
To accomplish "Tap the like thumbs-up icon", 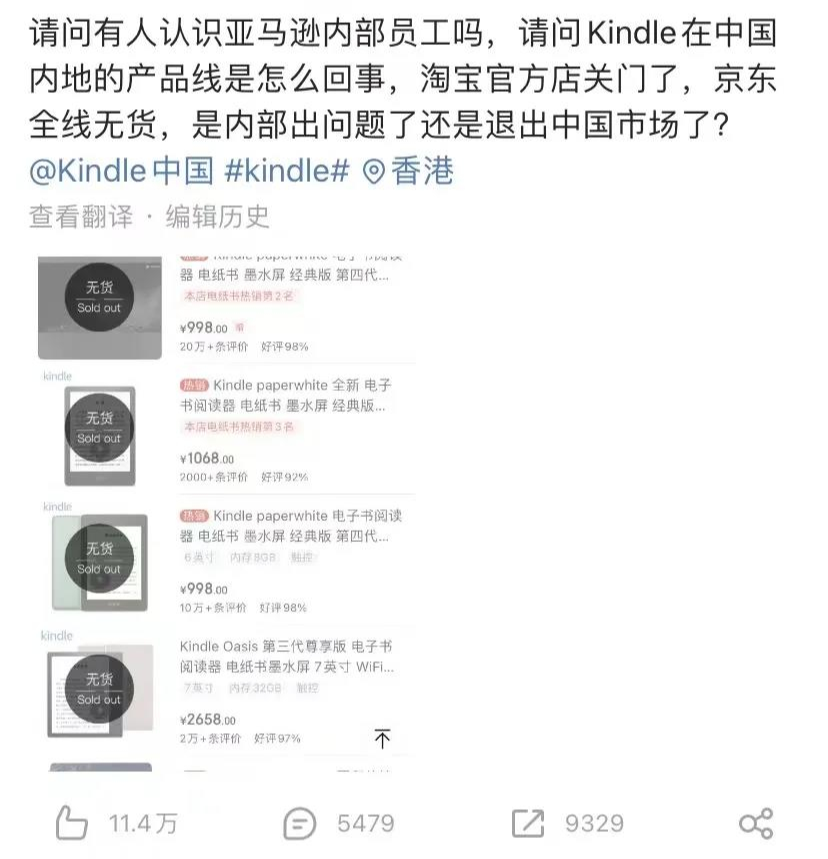I will coord(72,823).
